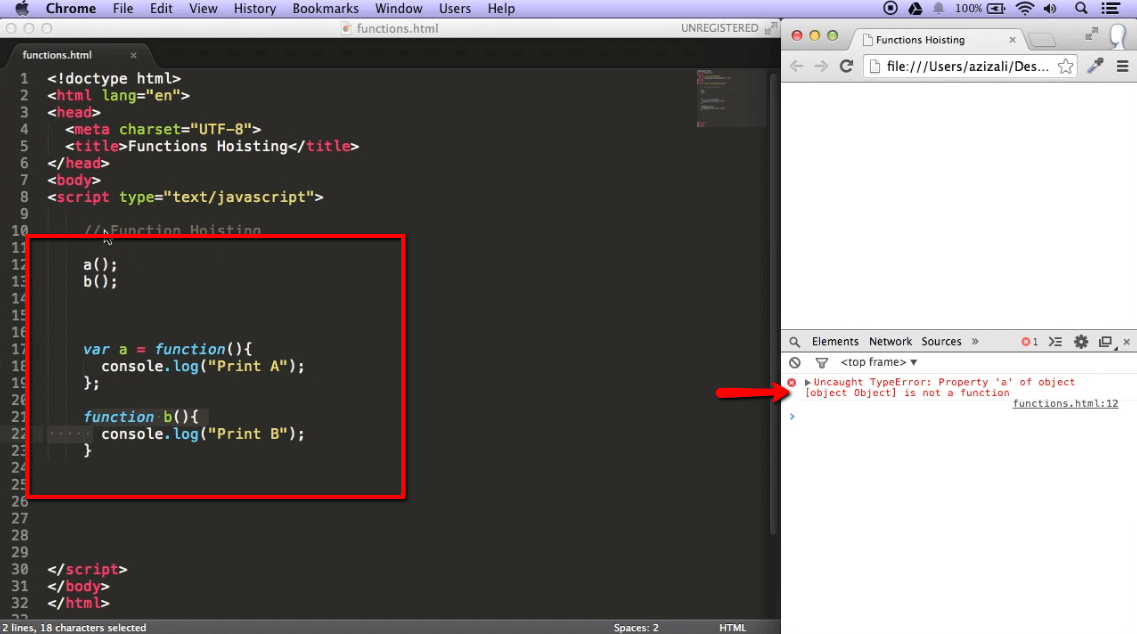Open the DevTools settings gear

(x=1080, y=341)
